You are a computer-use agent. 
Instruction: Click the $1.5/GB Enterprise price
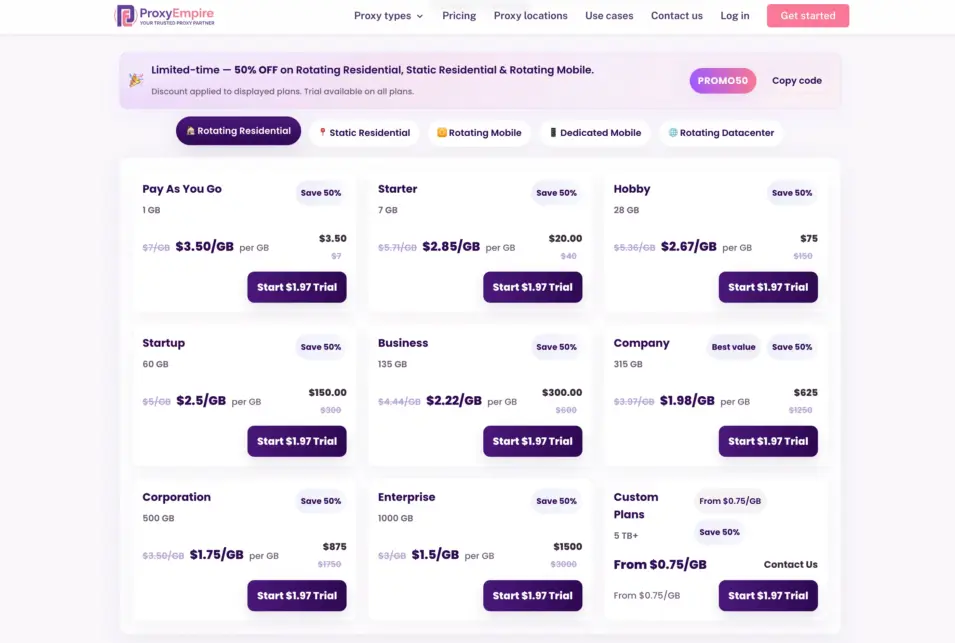click(x=435, y=555)
